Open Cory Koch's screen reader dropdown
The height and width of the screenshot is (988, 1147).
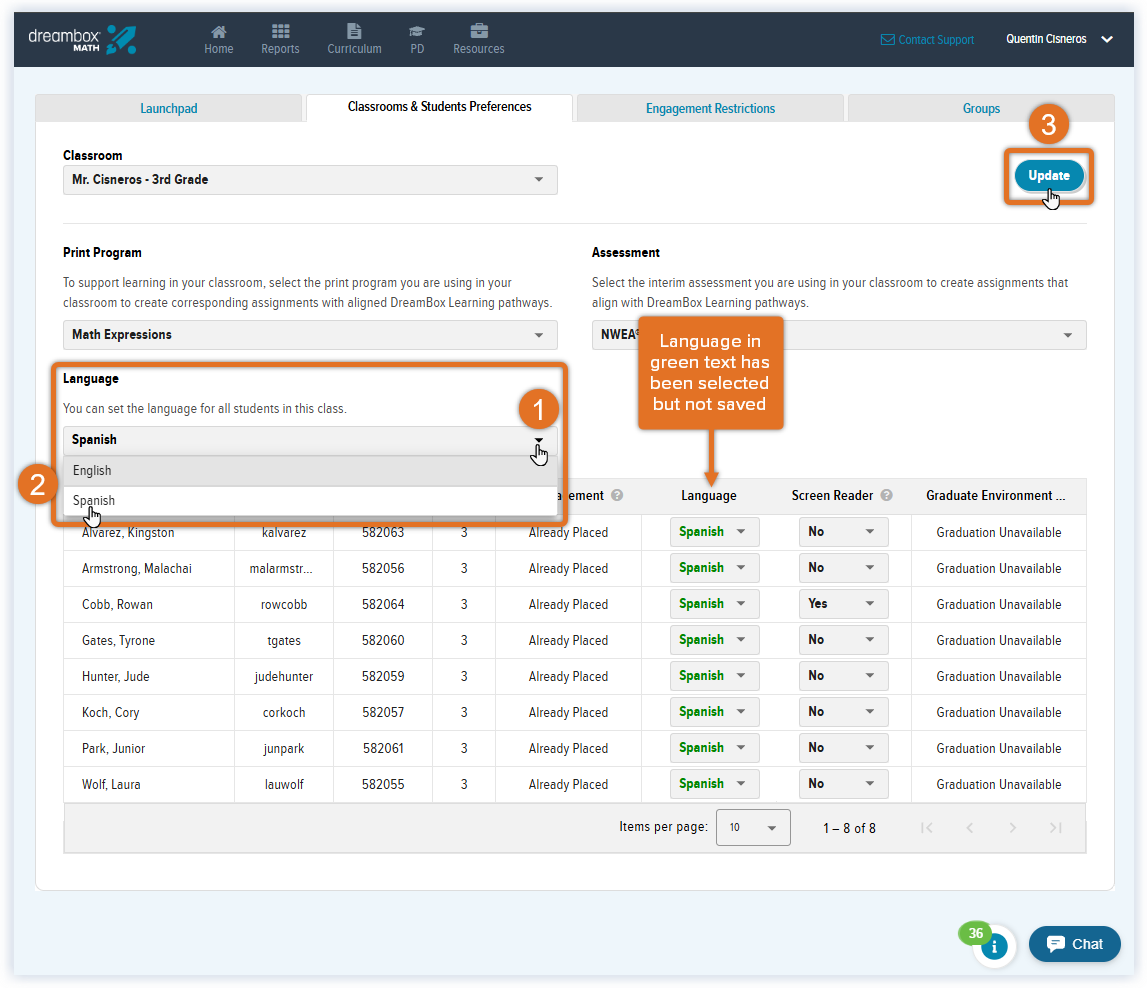click(x=843, y=712)
